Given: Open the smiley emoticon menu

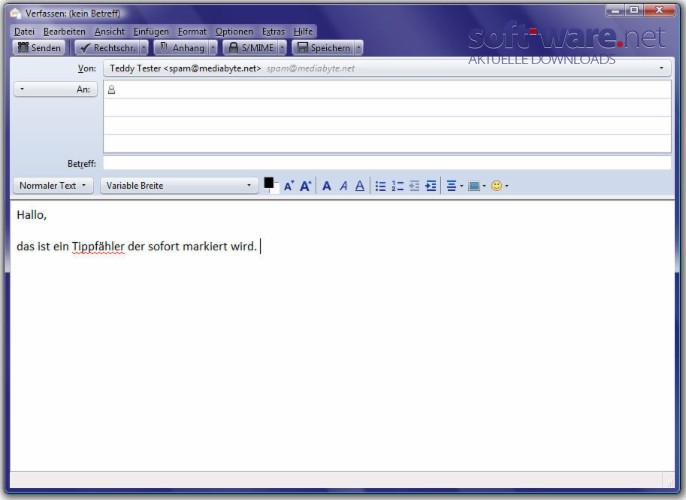Looking at the screenshot, I should (499, 186).
